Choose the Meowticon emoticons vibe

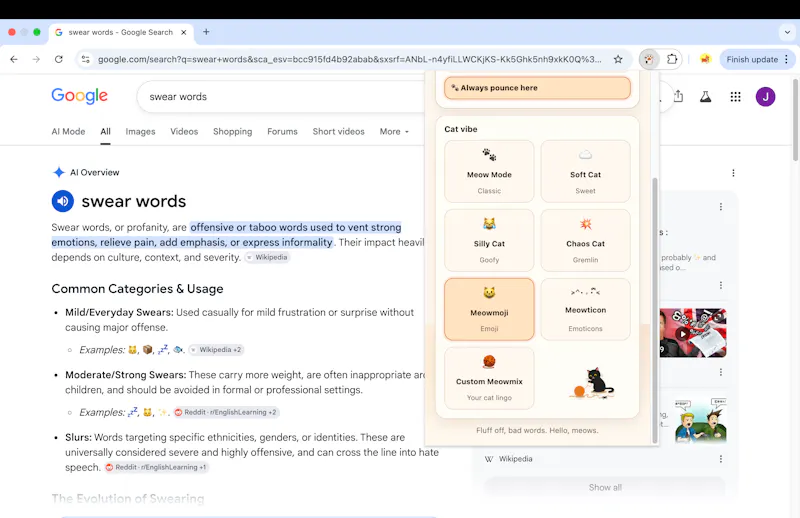tap(585, 309)
